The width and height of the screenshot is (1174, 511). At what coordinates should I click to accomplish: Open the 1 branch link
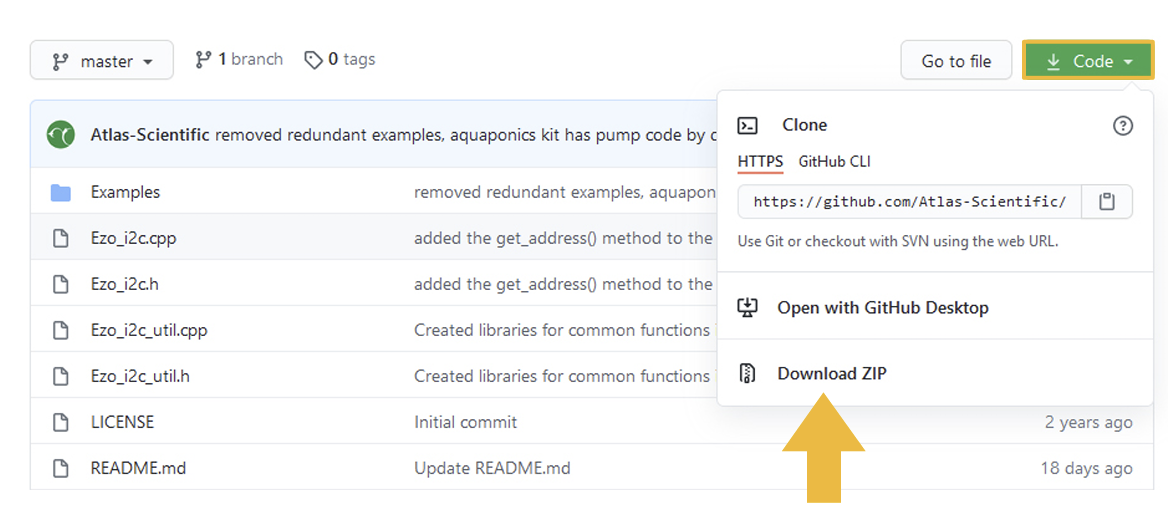tap(239, 60)
